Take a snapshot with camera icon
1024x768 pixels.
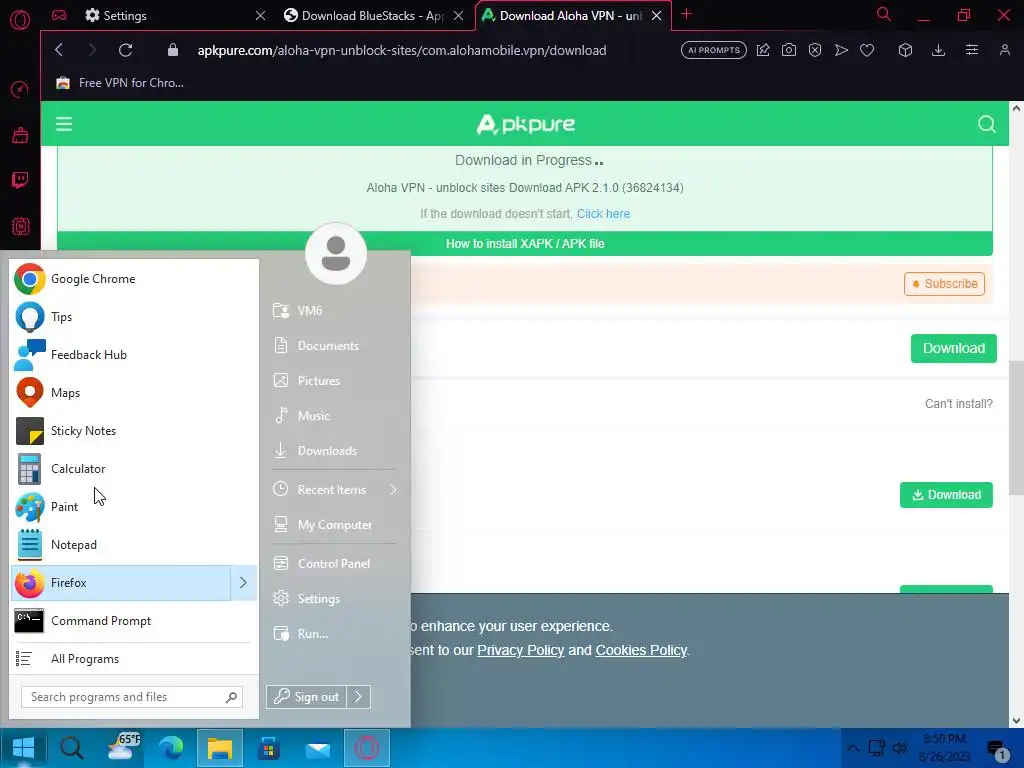tap(789, 50)
